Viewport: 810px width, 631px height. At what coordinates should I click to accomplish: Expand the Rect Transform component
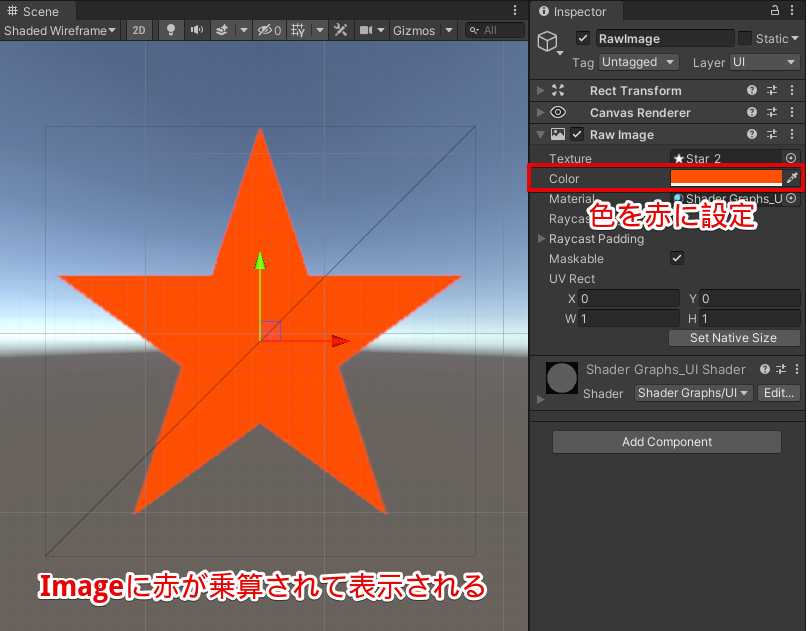(540, 90)
